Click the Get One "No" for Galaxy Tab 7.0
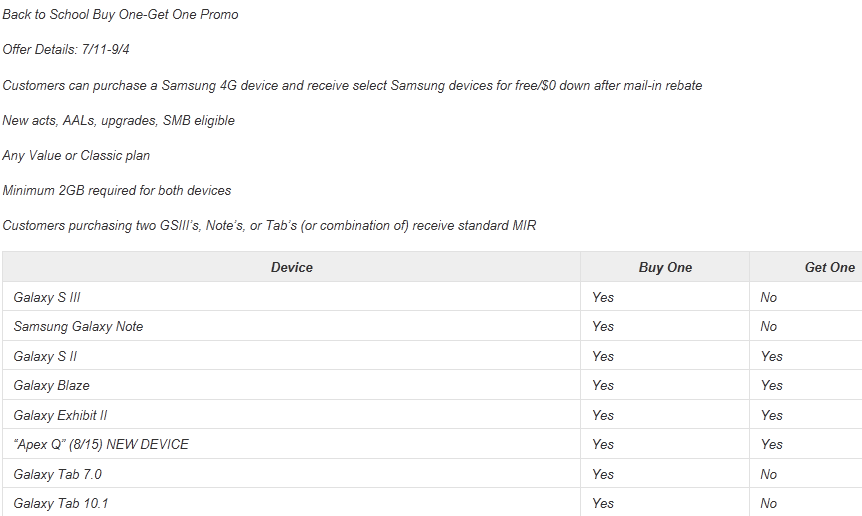 click(768, 474)
